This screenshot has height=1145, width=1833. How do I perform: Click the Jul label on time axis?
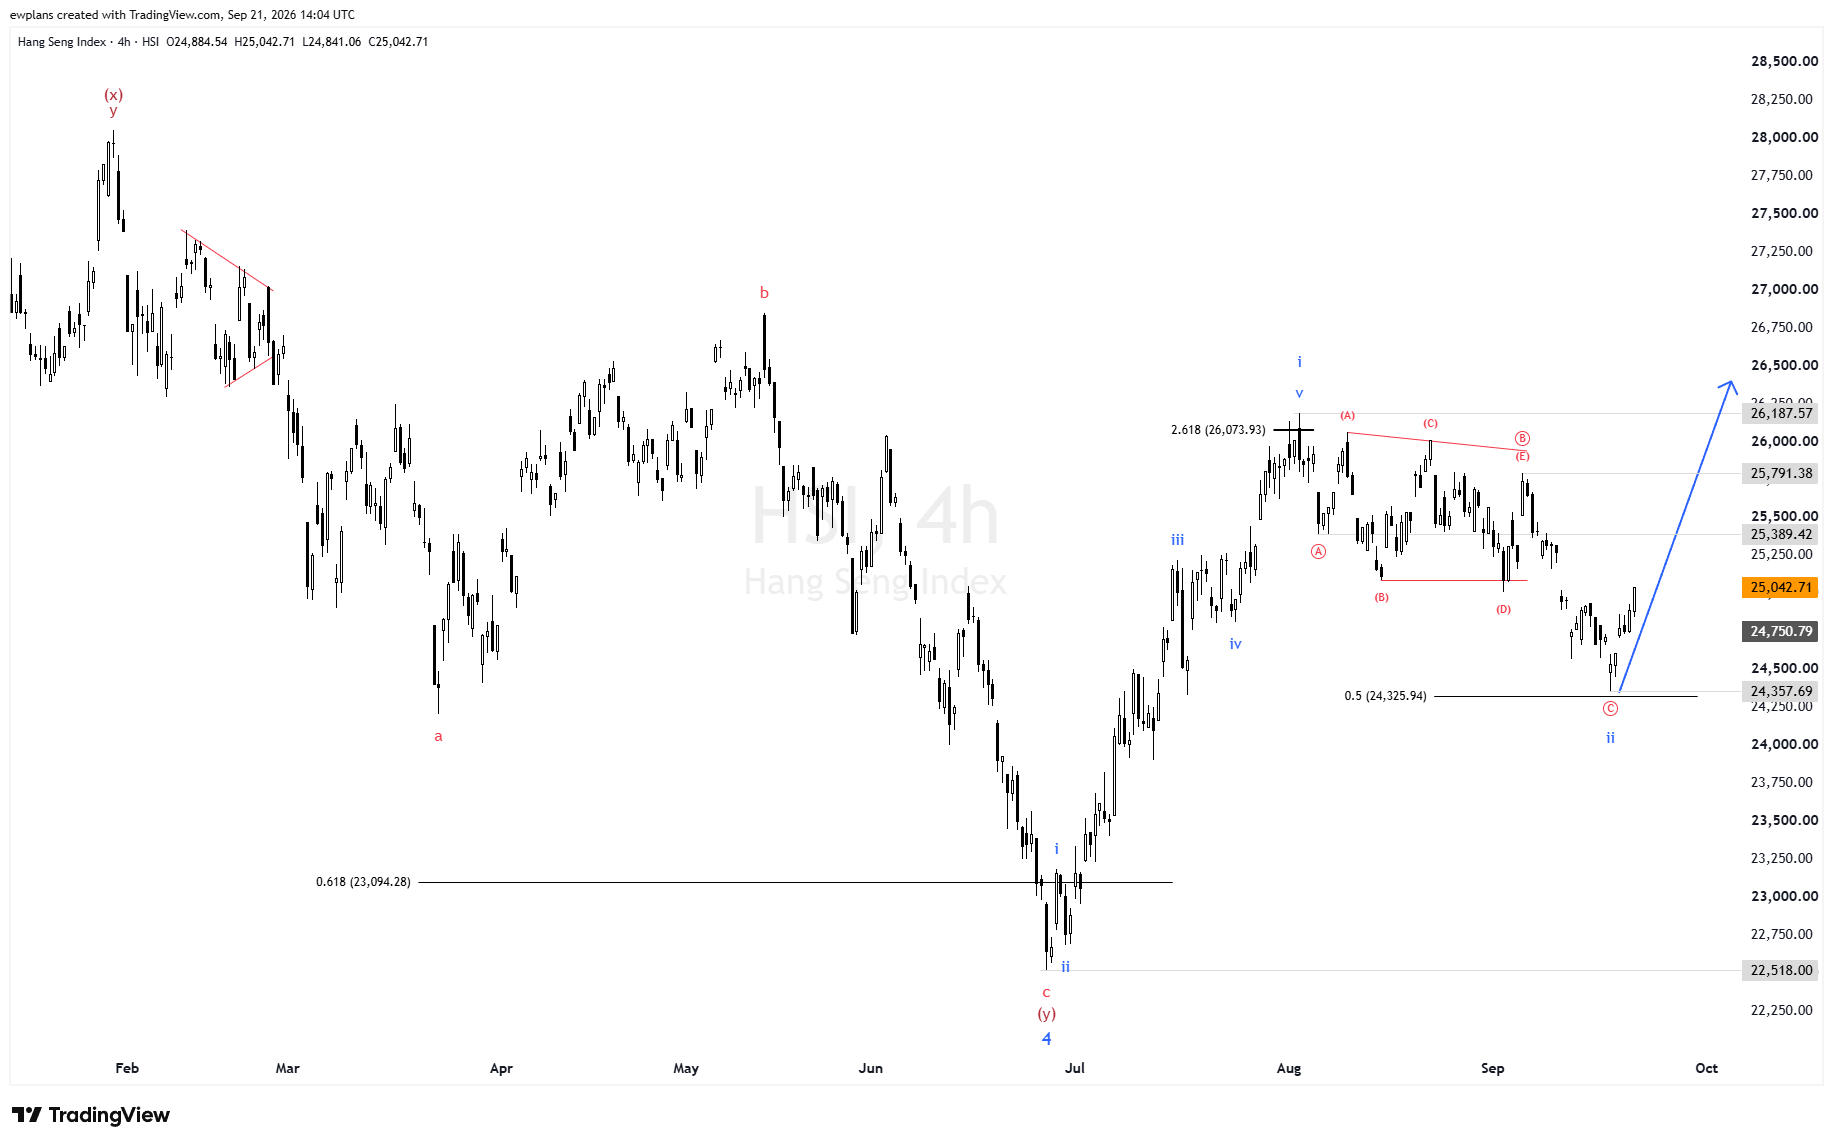click(1075, 1068)
